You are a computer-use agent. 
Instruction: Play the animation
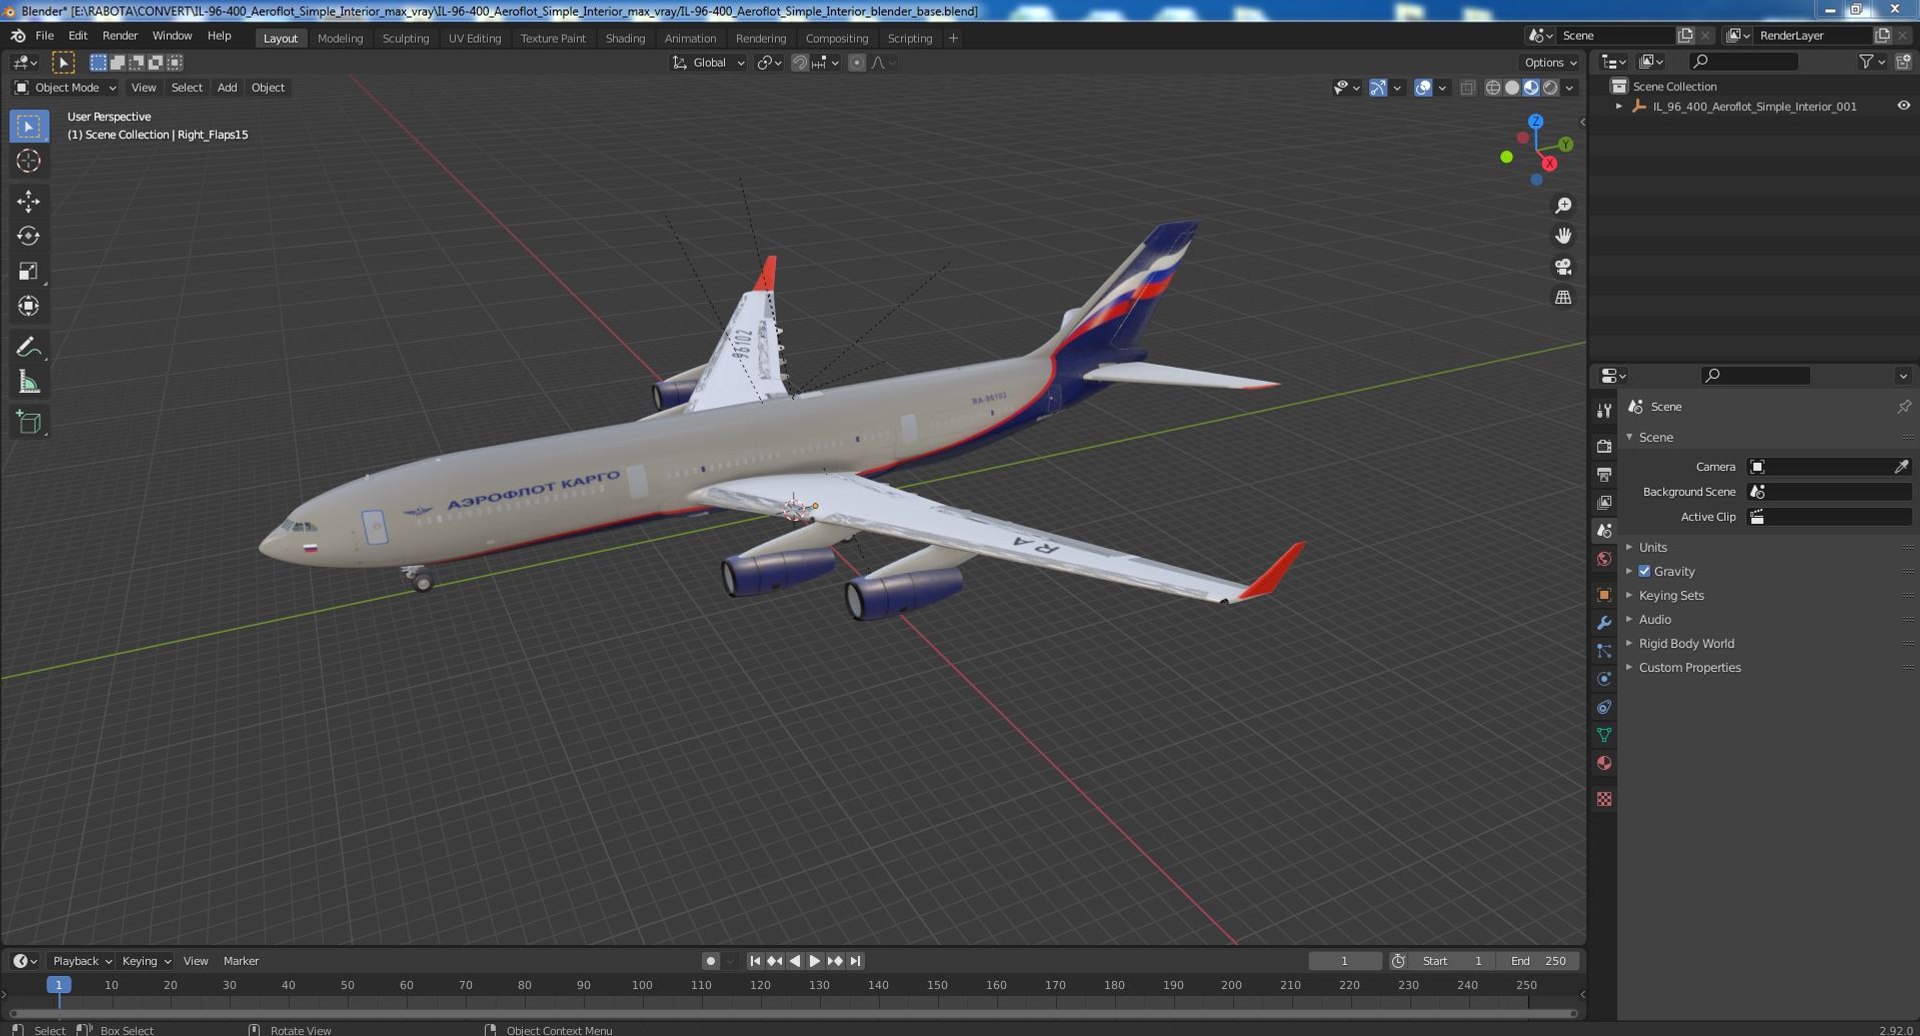point(815,961)
